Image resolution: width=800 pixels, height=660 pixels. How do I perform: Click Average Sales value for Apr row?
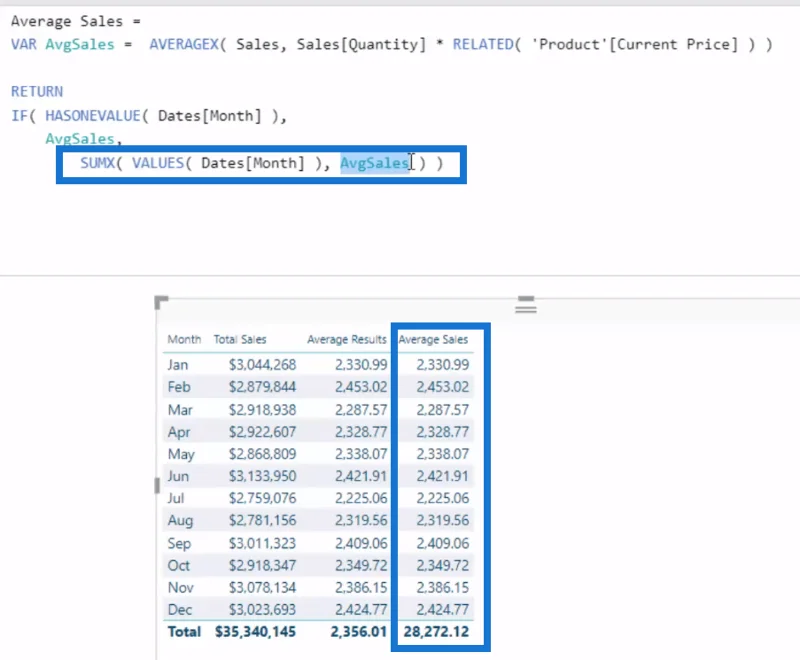(x=442, y=432)
